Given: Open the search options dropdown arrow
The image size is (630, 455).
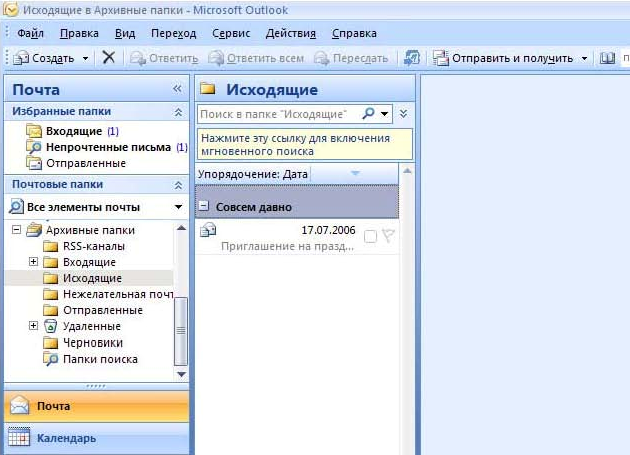Looking at the screenshot, I should 385,114.
